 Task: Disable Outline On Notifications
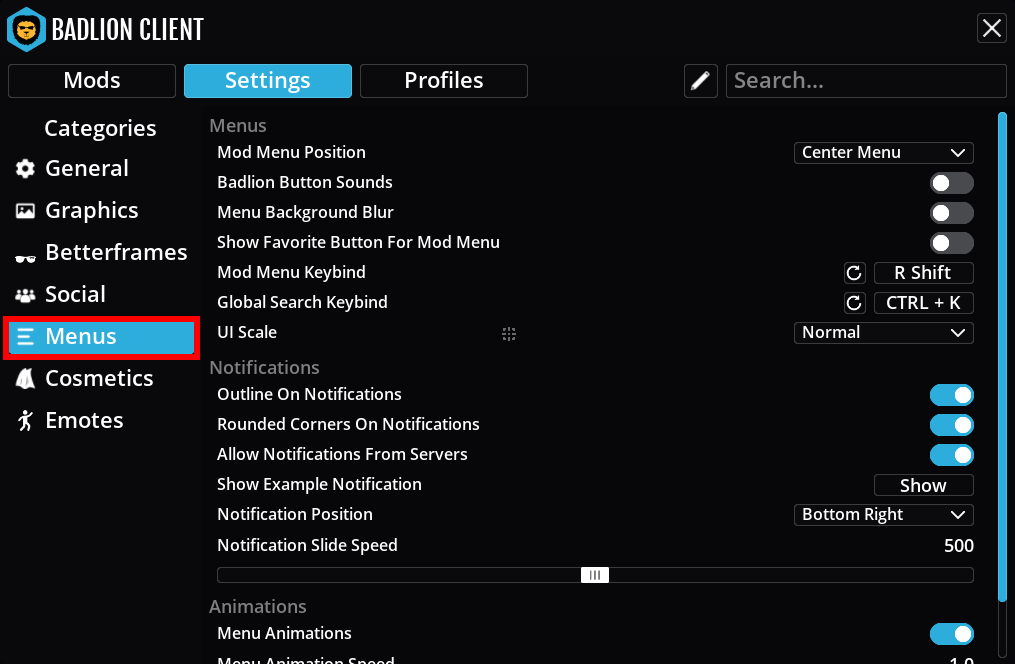coord(951,395)
